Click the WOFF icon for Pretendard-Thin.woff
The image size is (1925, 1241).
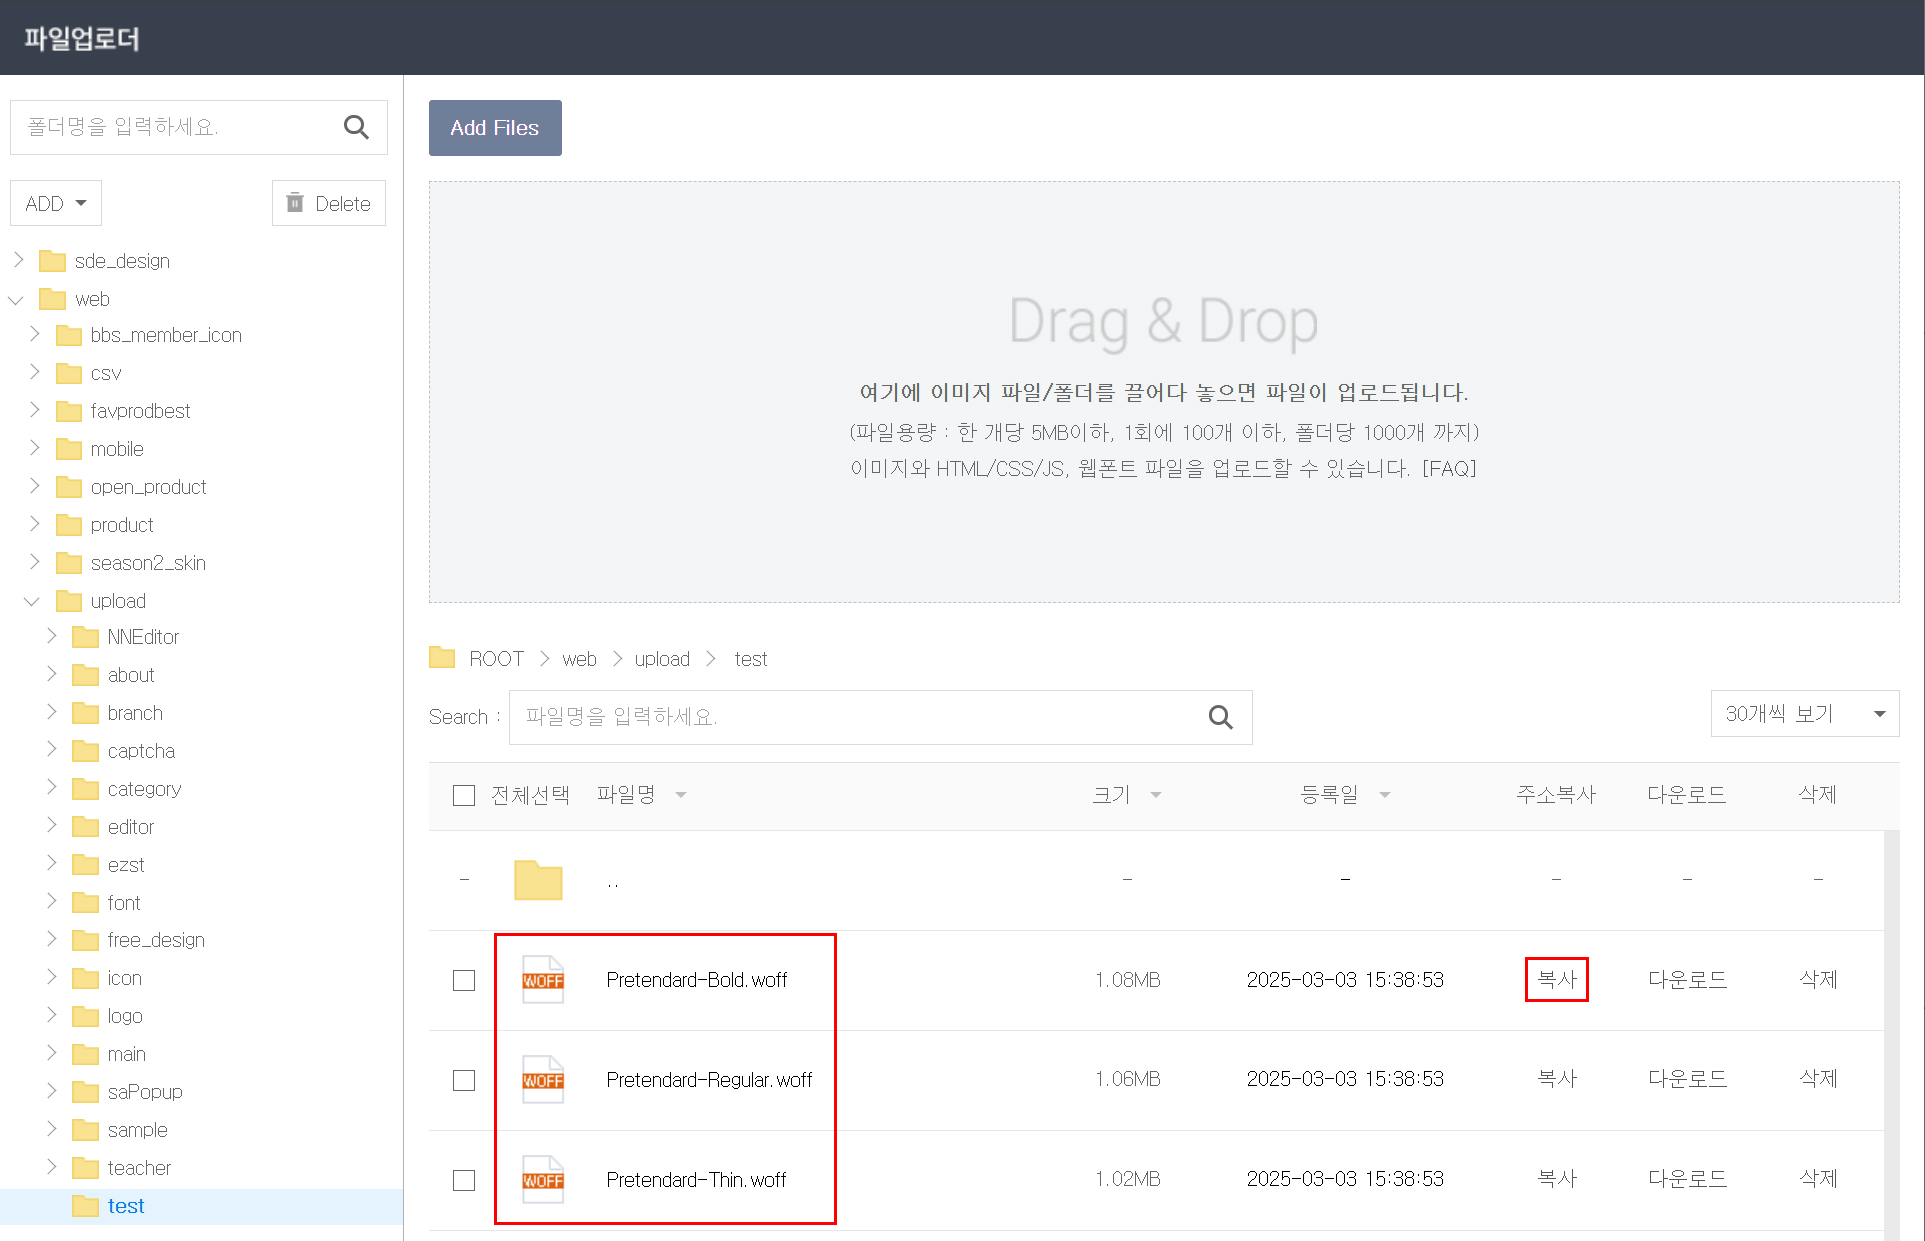pos(543,1180)
